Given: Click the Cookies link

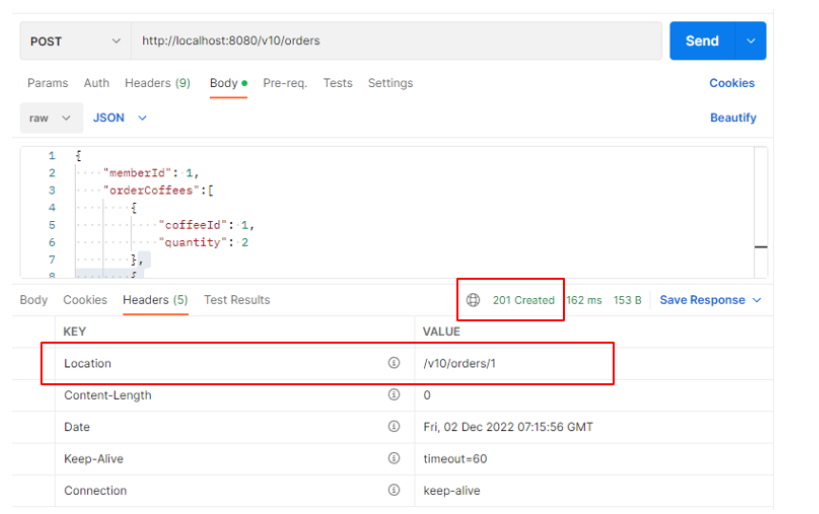Looking at the screenshot, I should click(x=732, y=83).
